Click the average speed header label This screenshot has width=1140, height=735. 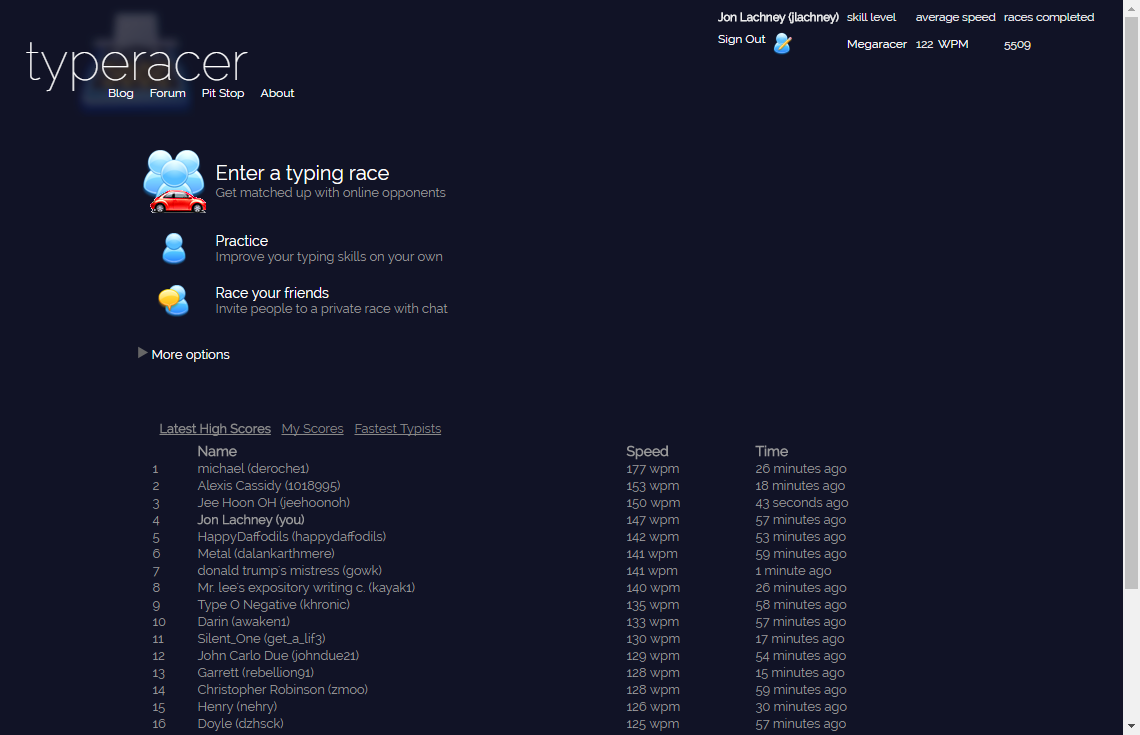955,17
